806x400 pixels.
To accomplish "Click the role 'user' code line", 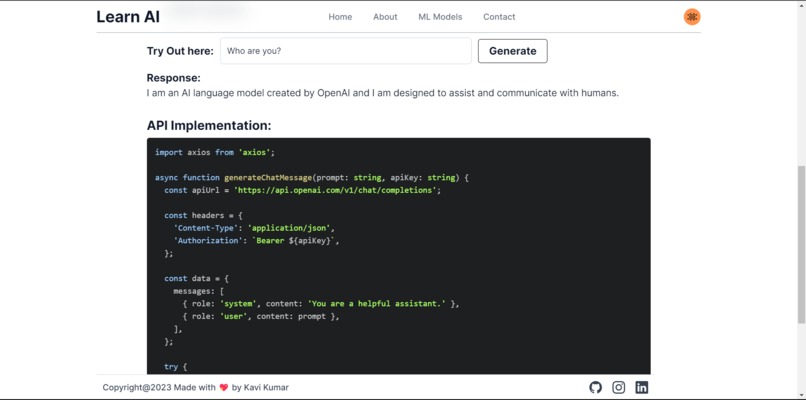I will click(x=261, y=316).
